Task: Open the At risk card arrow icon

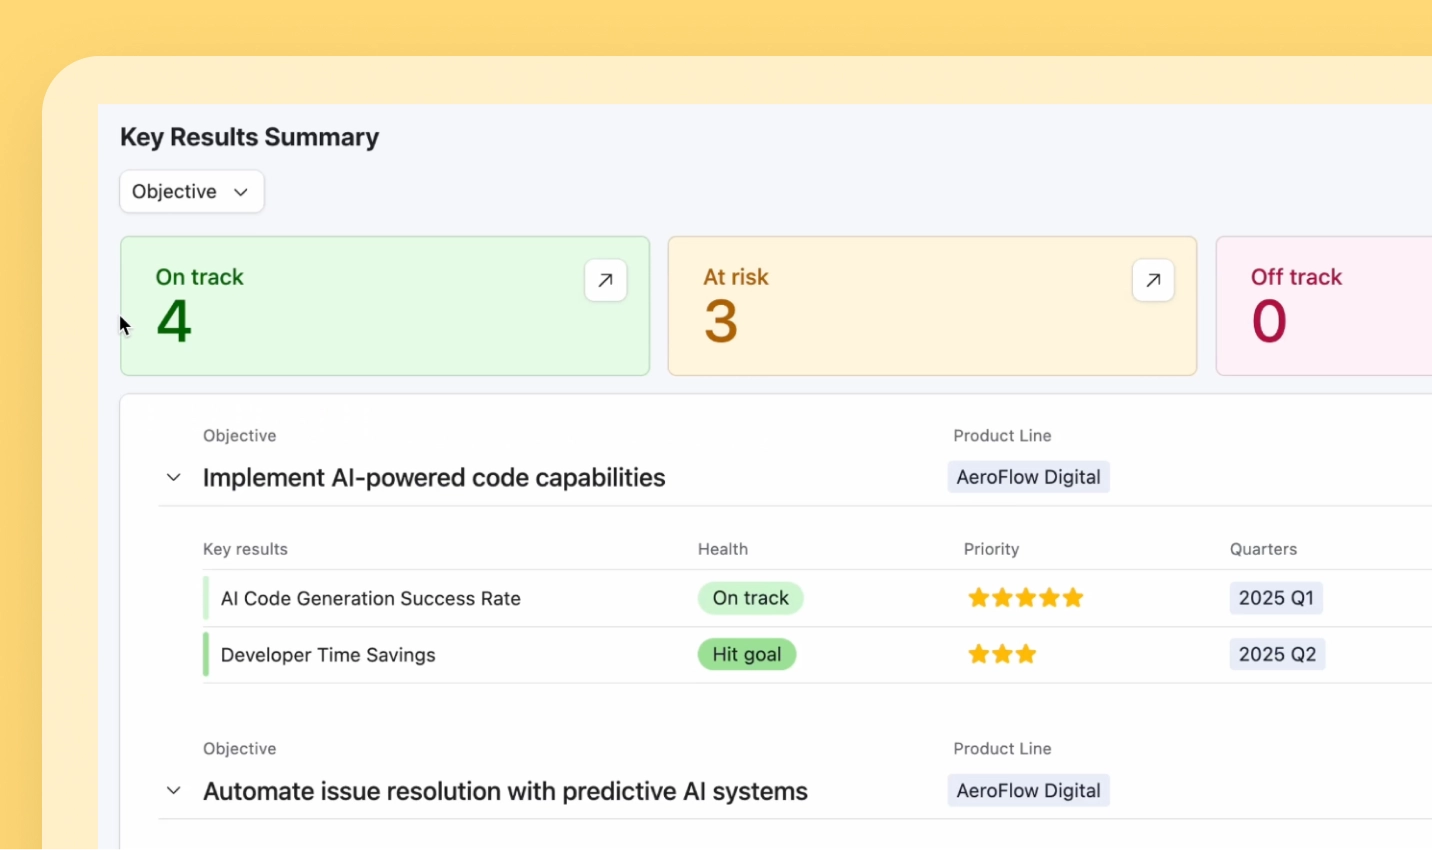Action: (x=1153, y=281)
